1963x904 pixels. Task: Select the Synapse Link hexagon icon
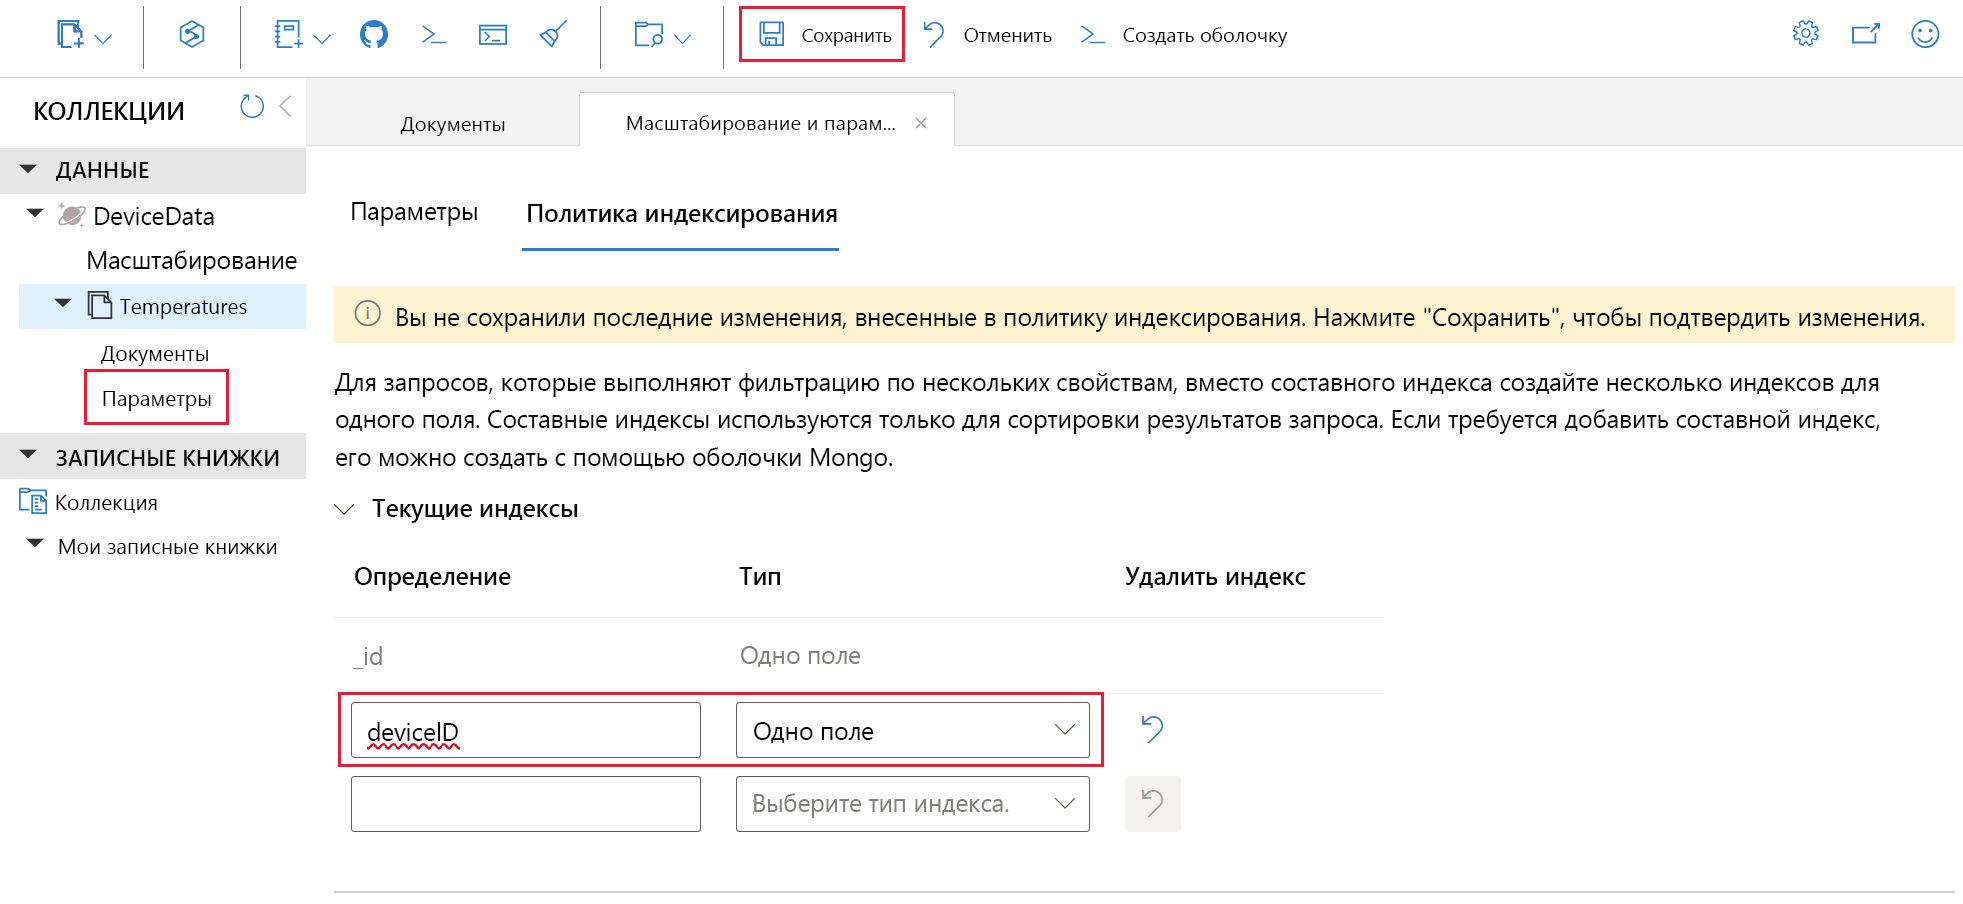190,35
